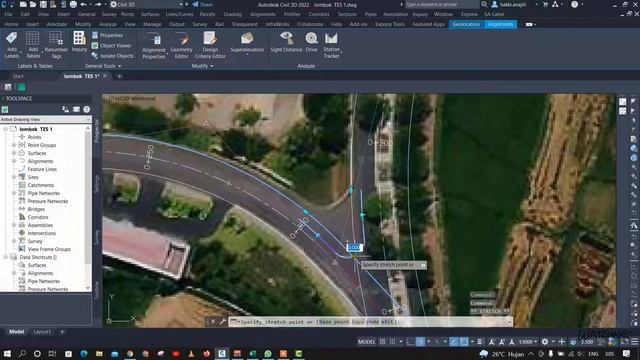
Task: Switch to the Analyze ribbon tab
Action: coord(108,24)
